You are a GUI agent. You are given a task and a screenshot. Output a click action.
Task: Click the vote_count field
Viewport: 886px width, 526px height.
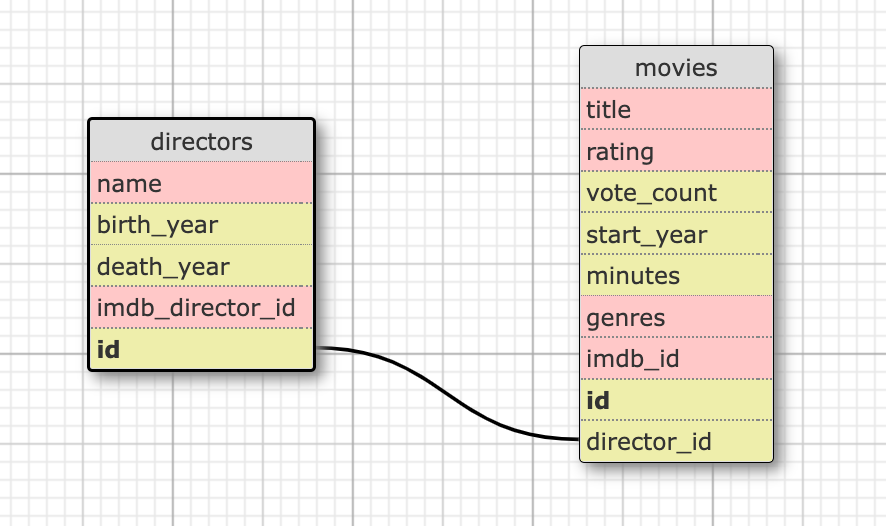coord(676,193)
